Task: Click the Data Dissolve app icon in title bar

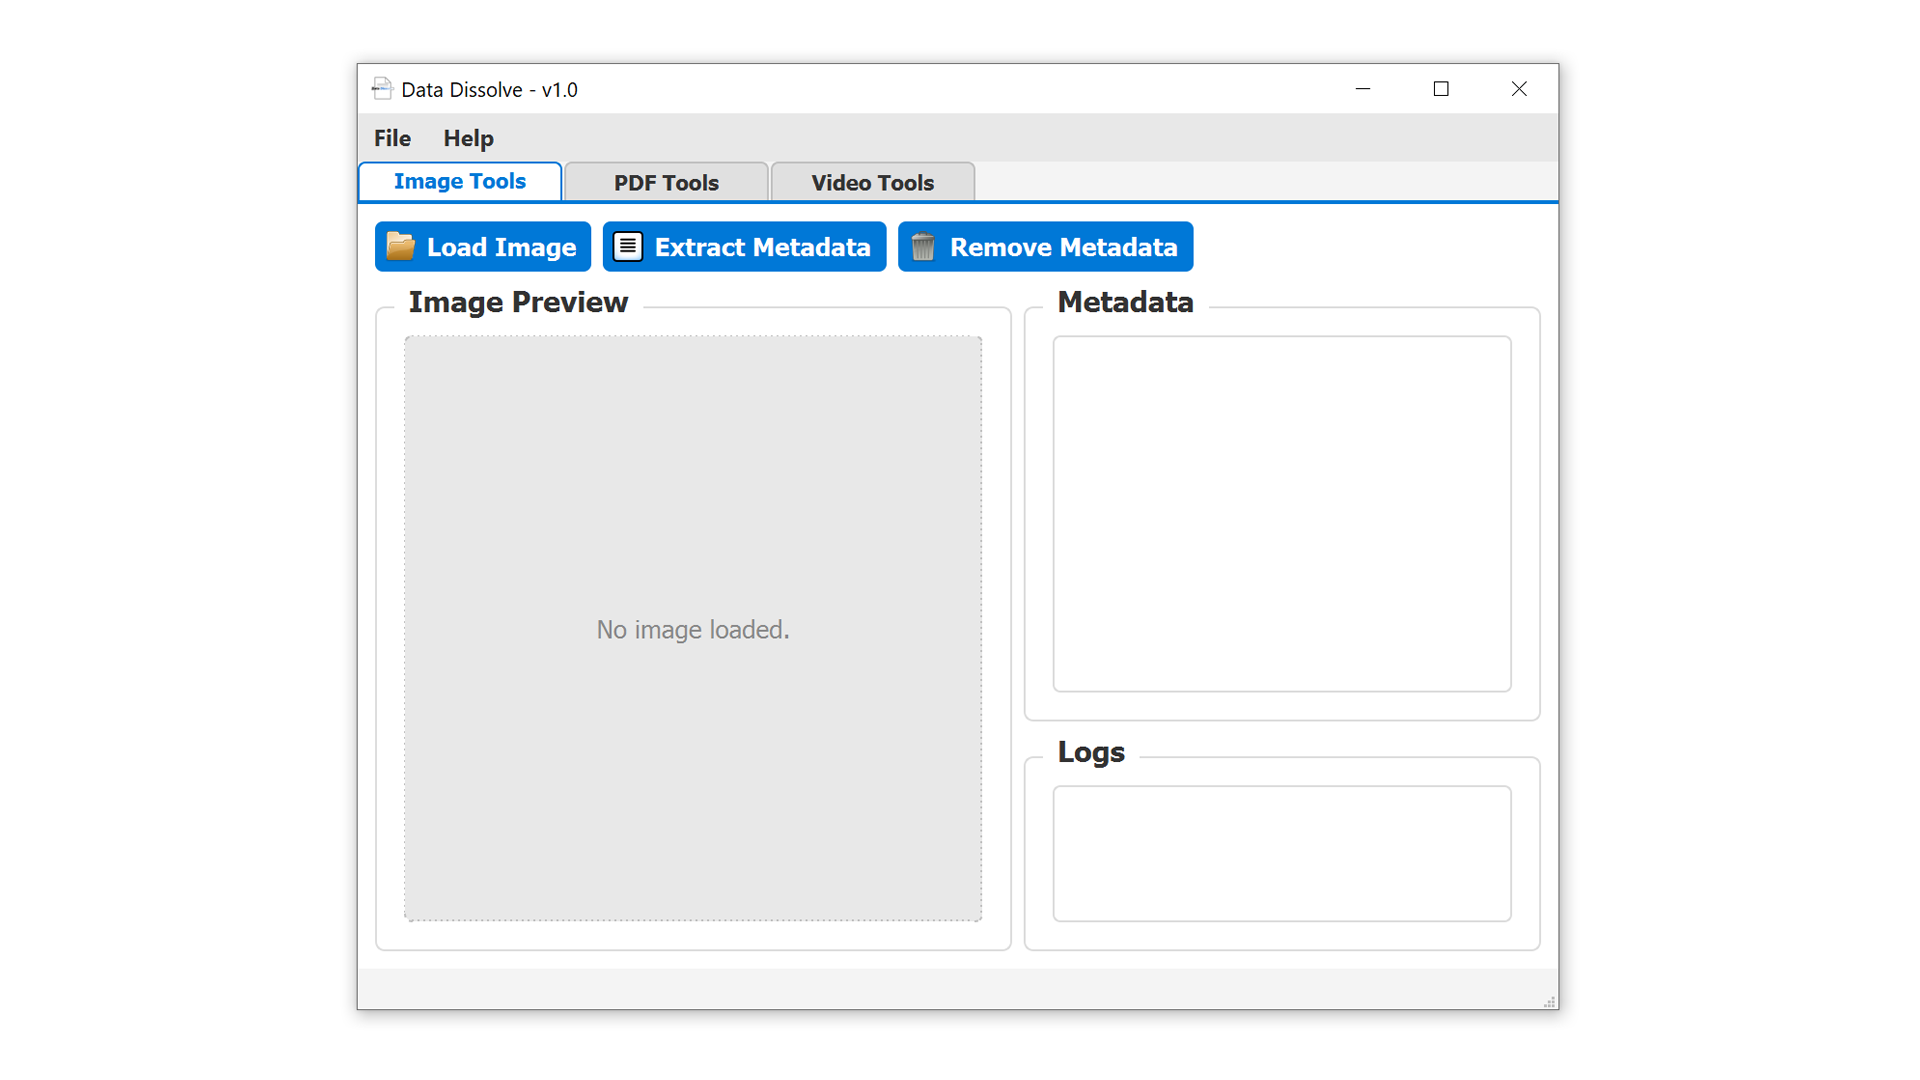Action: 382,89
